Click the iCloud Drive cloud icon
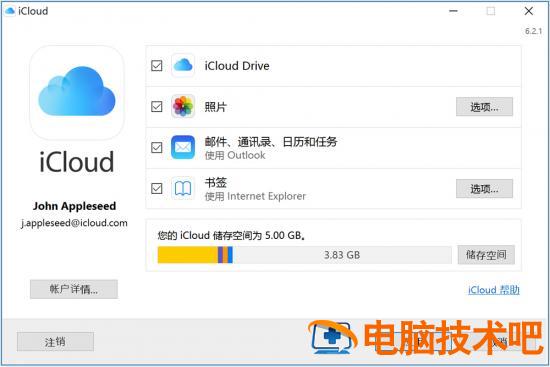Screen dimensions: 550x367 tap(183, 65)
